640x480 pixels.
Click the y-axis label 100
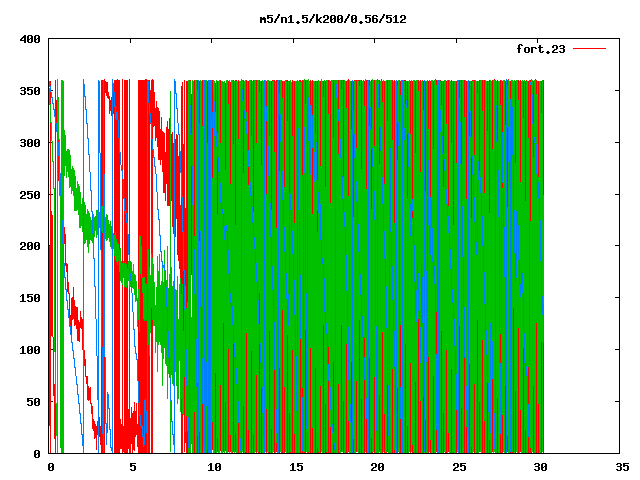30,350
